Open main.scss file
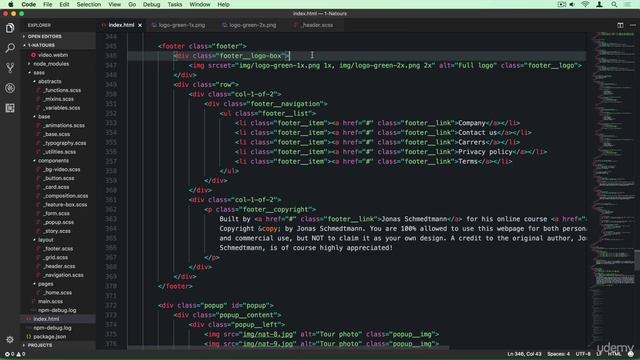 pos(50,302)
